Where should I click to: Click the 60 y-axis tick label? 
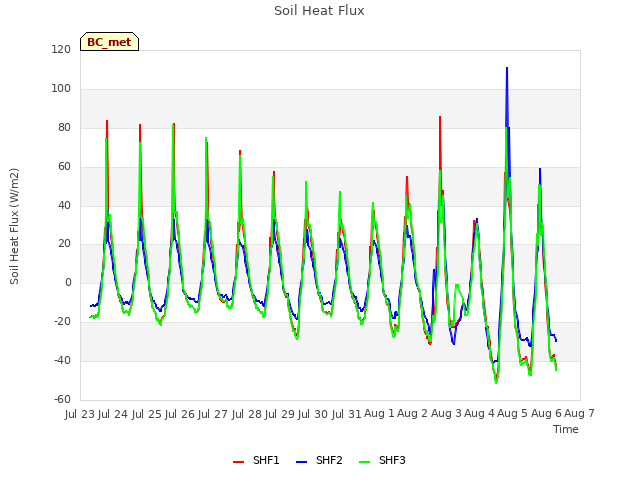(64, 167)
